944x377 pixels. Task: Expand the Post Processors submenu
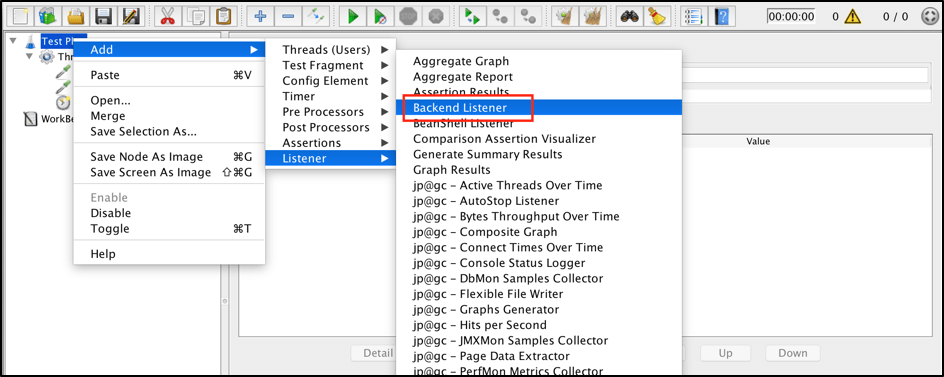coord(331,128)
